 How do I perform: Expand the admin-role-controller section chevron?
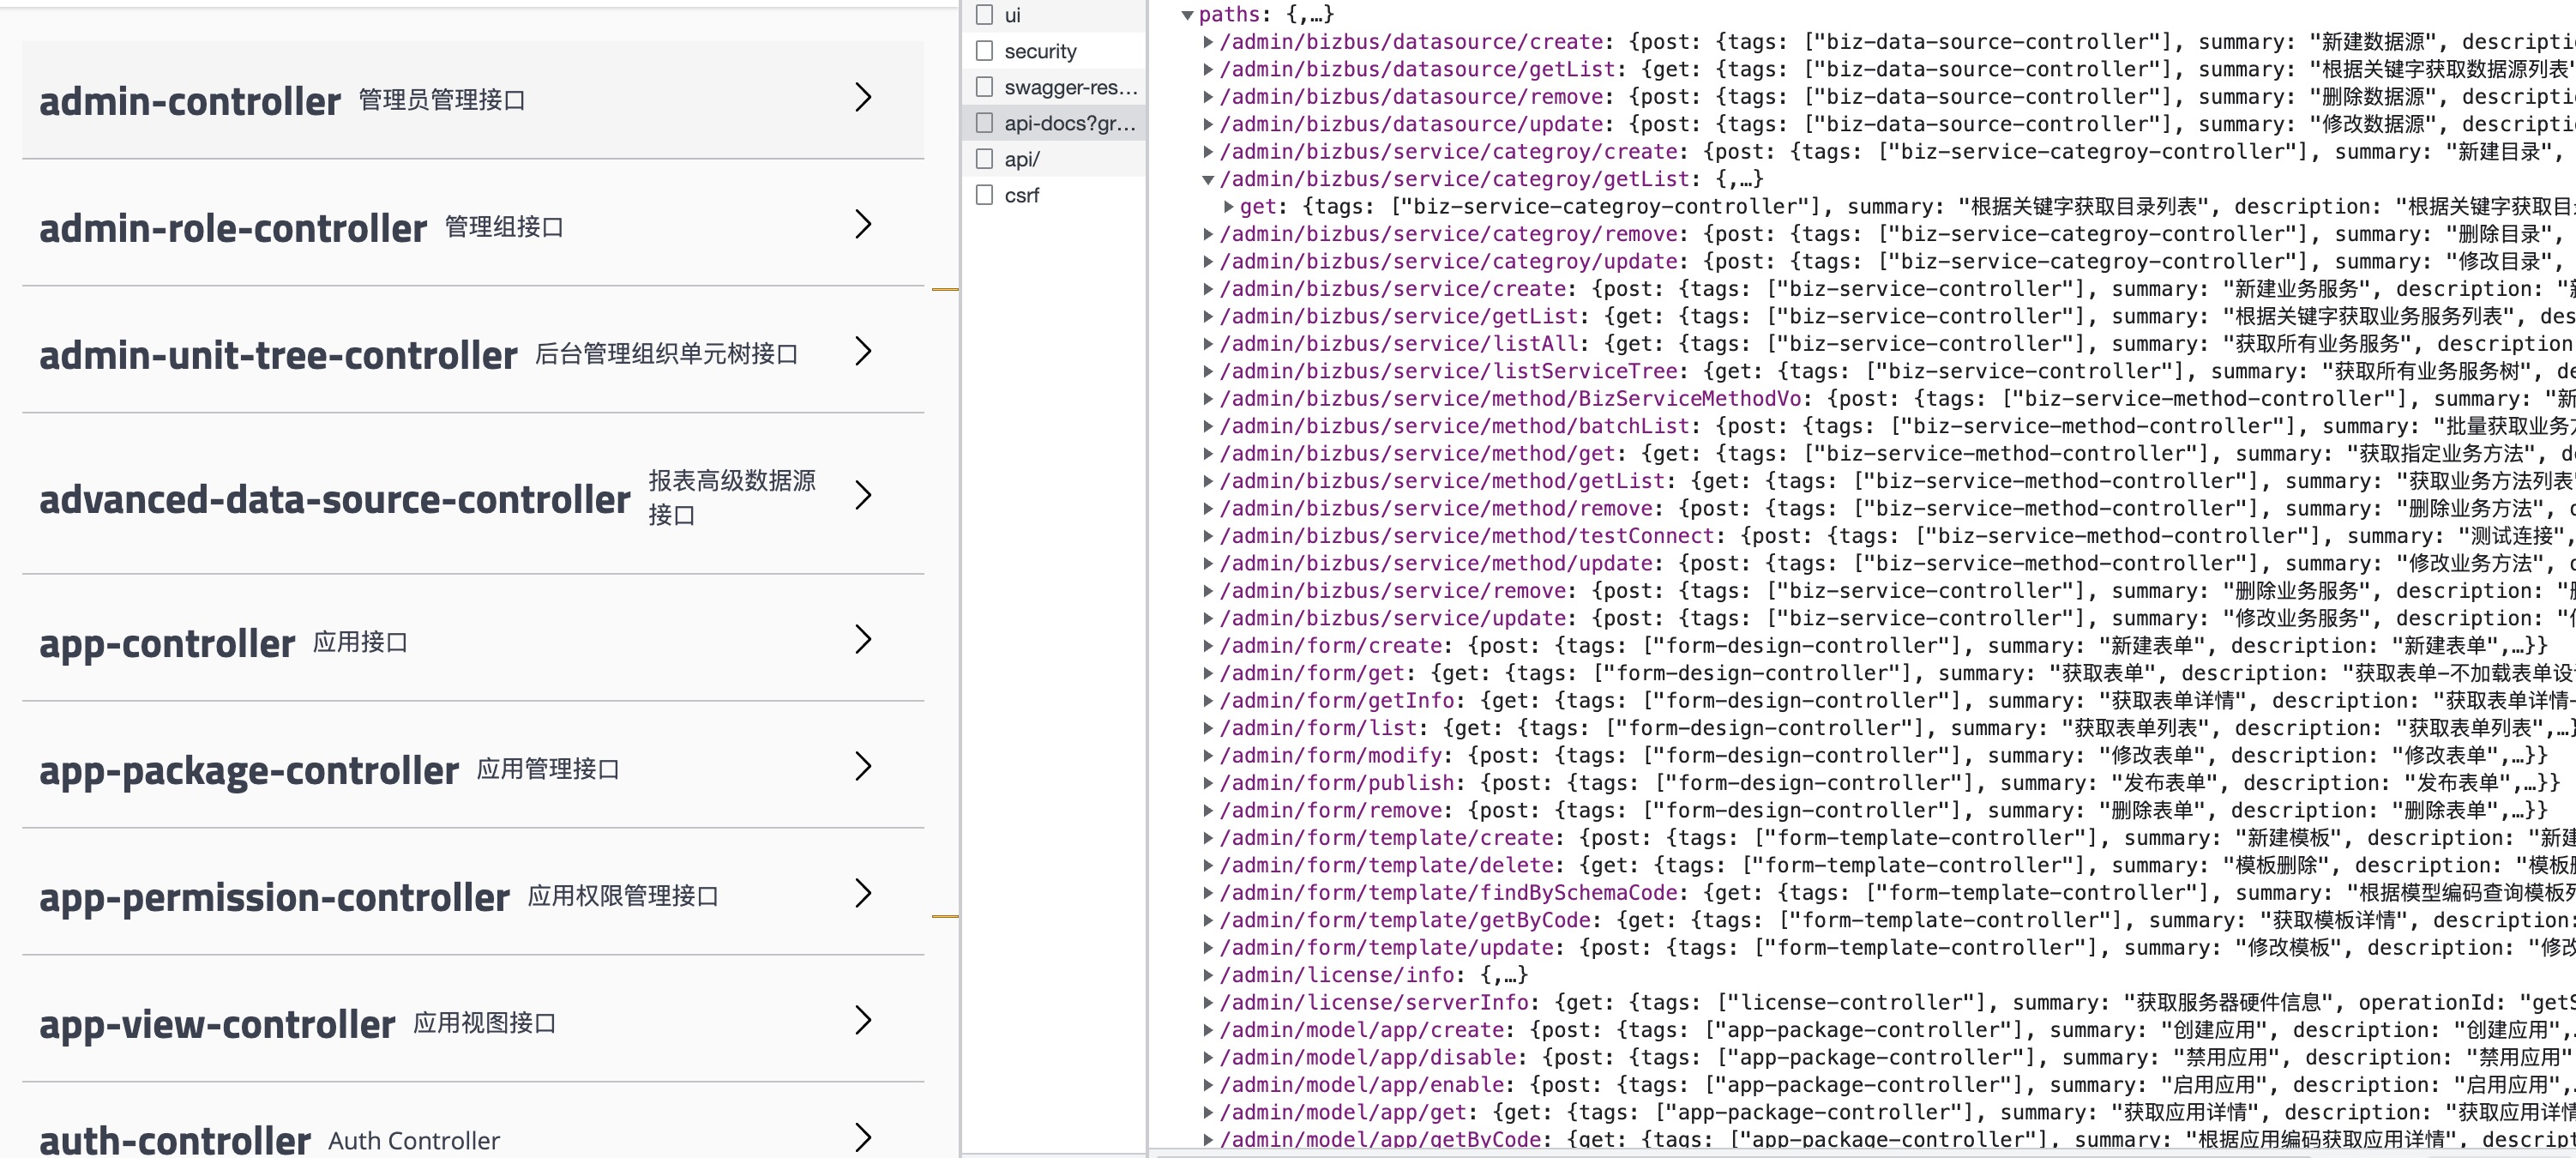click(x=864, y=224)
